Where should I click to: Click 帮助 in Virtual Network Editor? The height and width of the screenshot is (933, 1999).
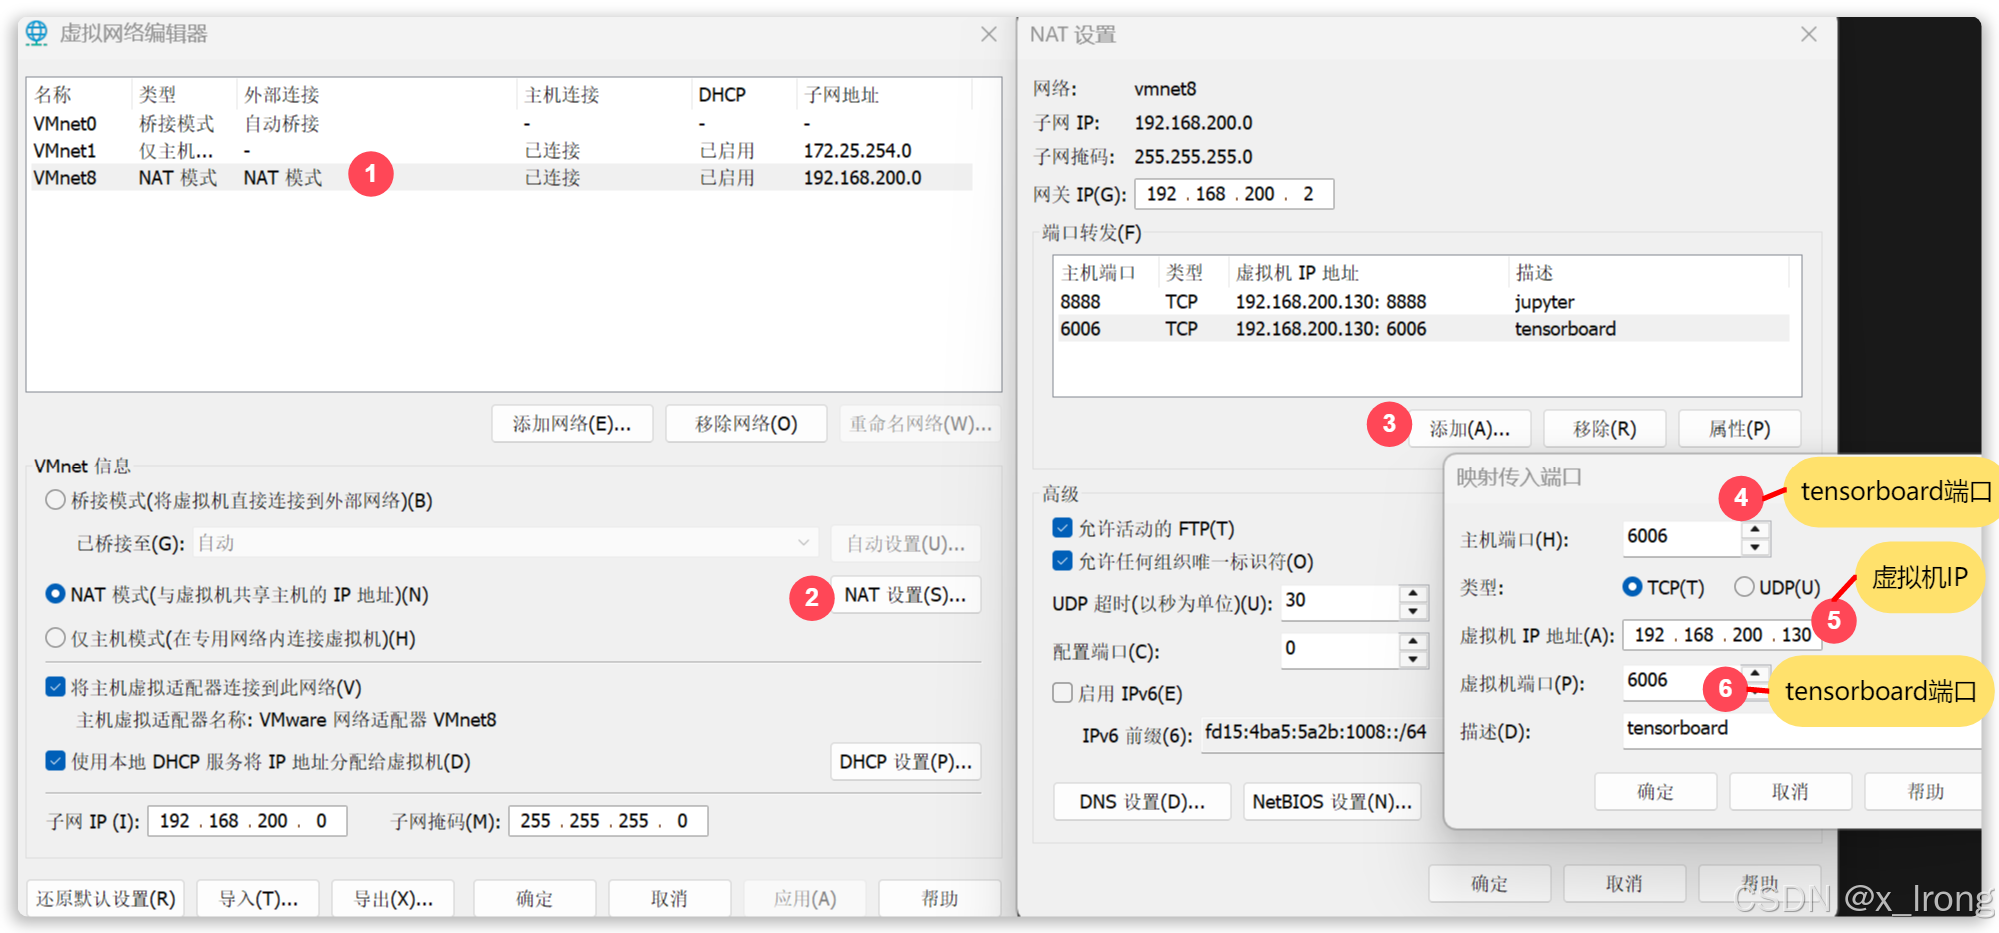tap(940, 898)
